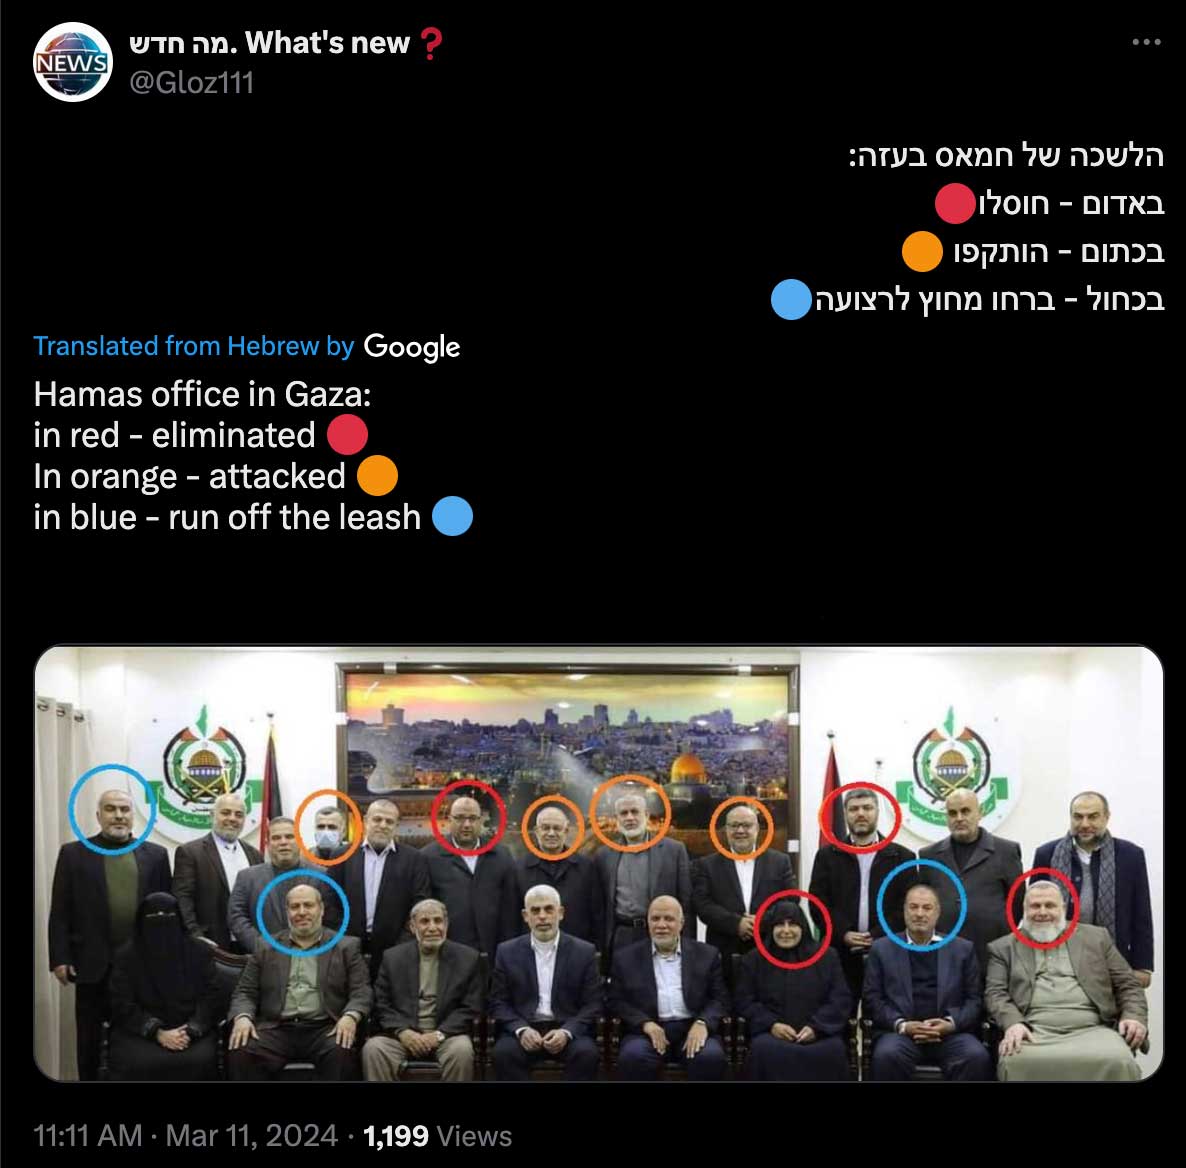Click orange circle emoji beside "attacked"

pyautogui.click(x=377, y=476)
